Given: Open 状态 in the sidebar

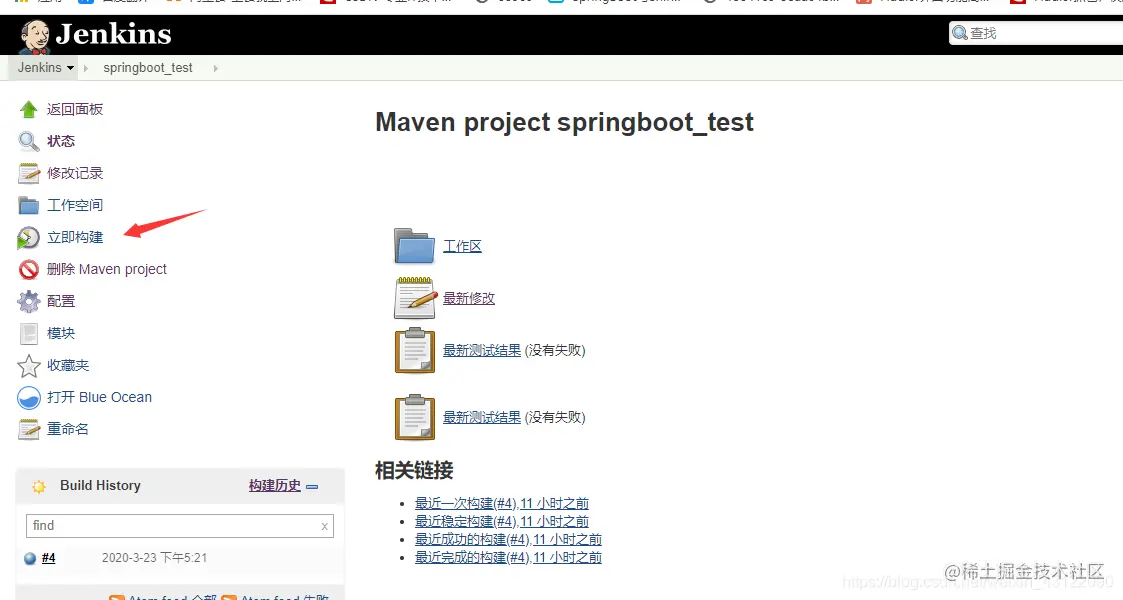Looking at the screenshot, I should 61,141.
